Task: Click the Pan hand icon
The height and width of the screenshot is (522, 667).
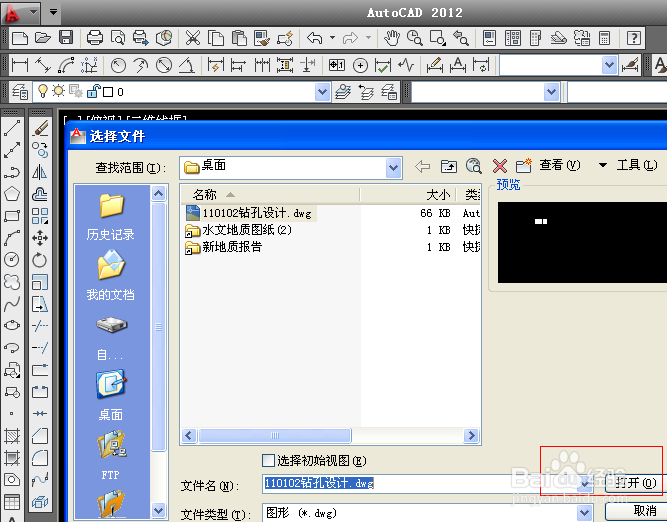Action: point(392,38)
